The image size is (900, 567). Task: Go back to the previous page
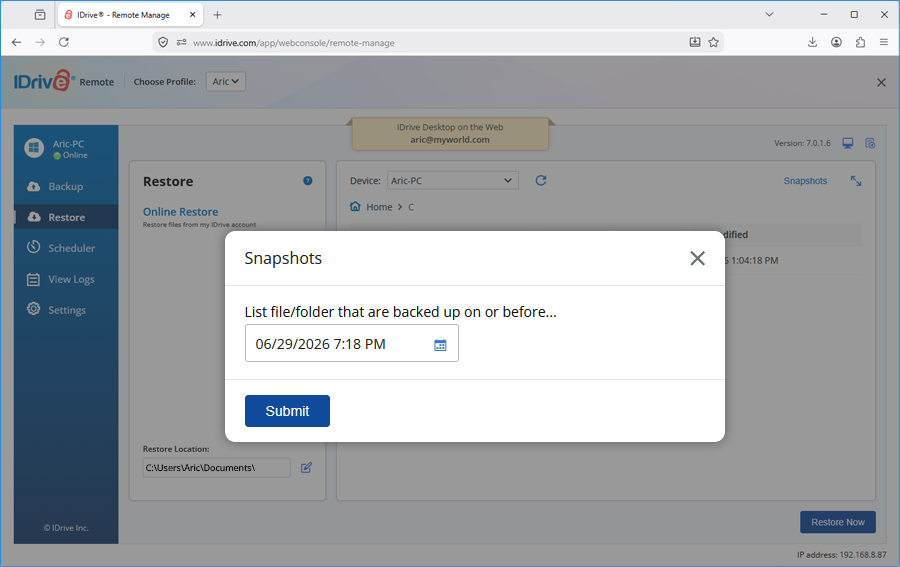(x=17, y=42)
